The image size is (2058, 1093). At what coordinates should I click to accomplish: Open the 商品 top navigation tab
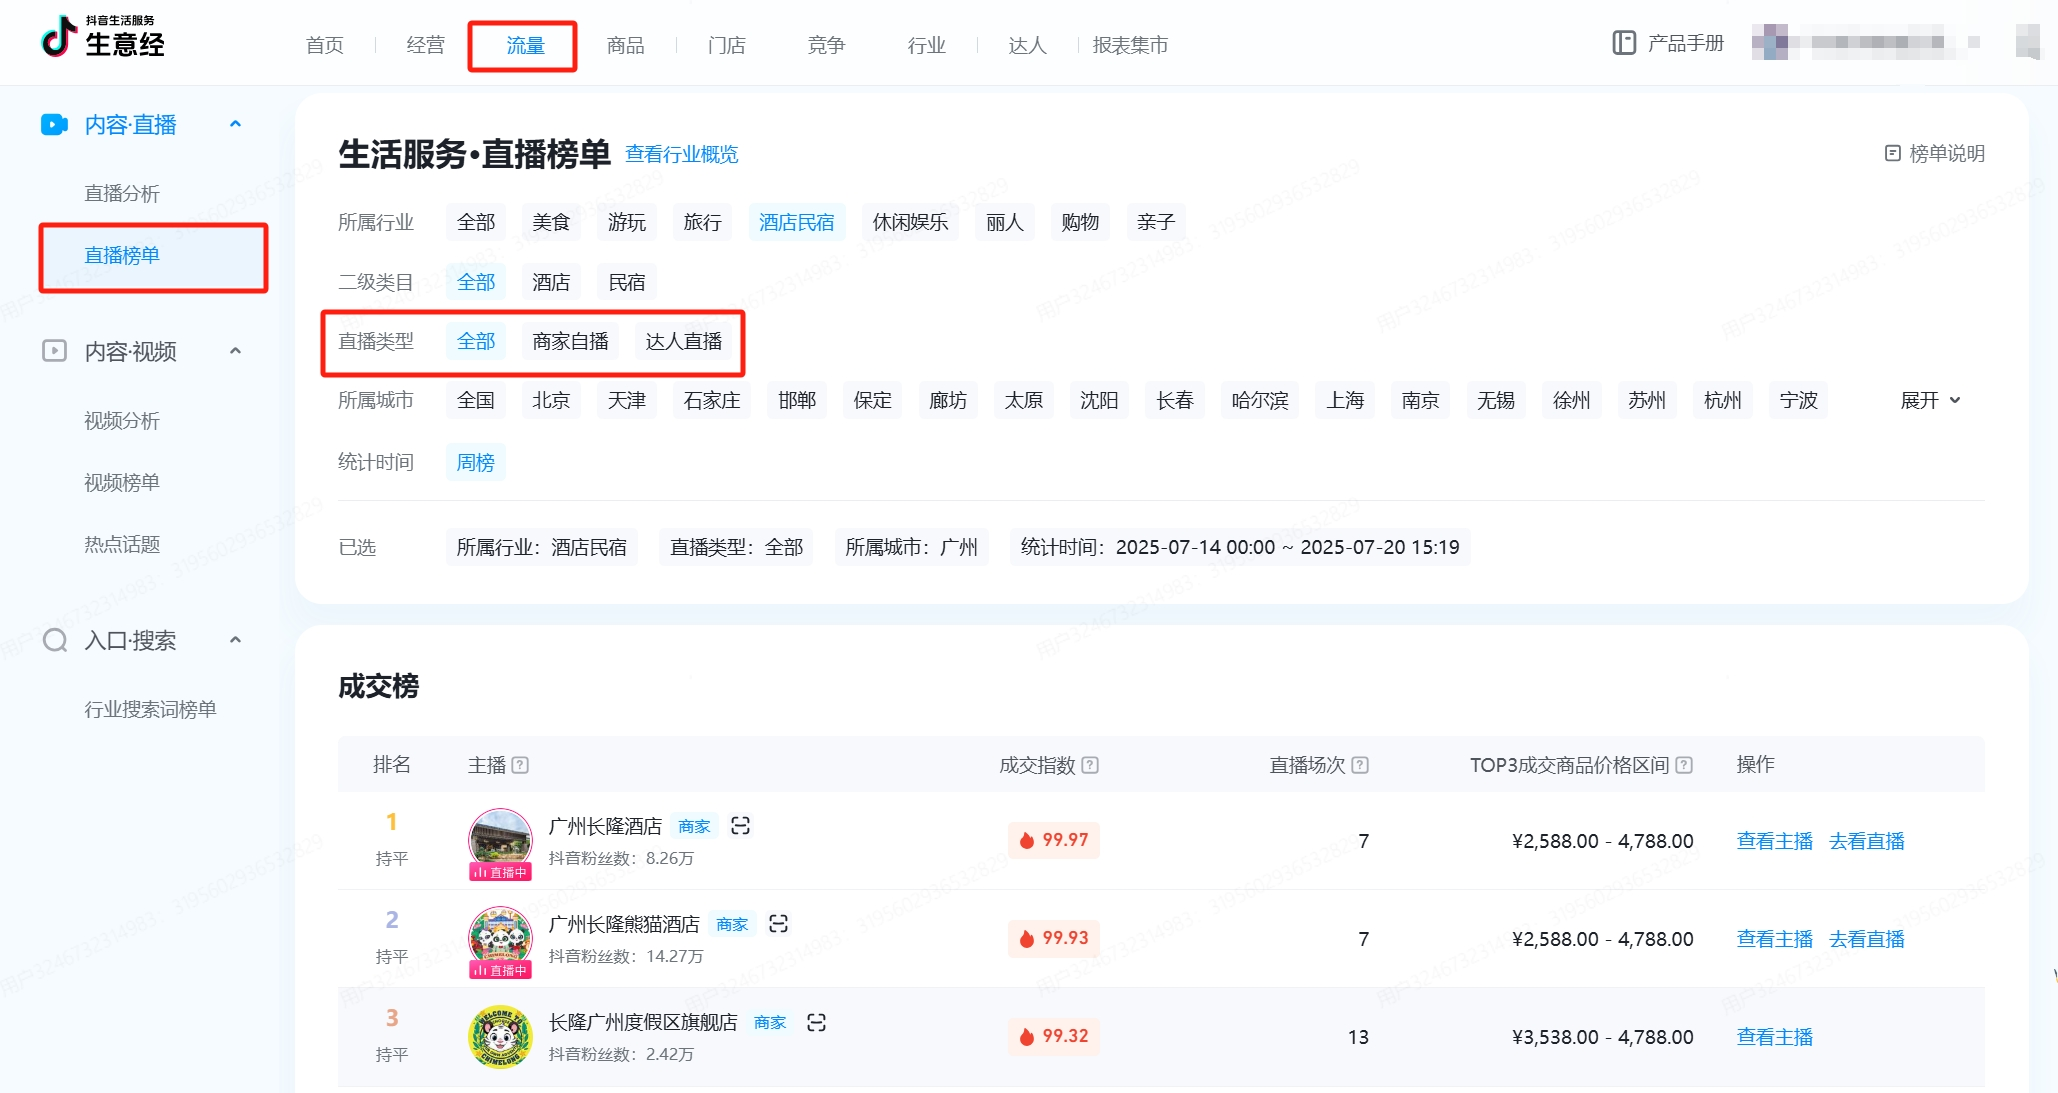coord(625,45)
